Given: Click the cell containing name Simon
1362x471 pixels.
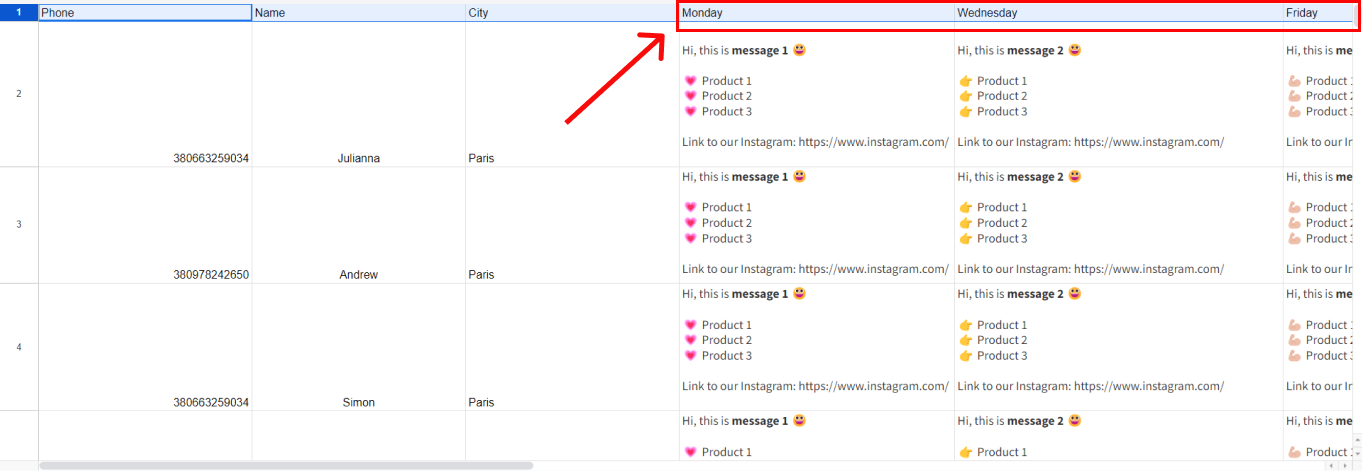Looking at the screenshot, I should pos(358,402).
